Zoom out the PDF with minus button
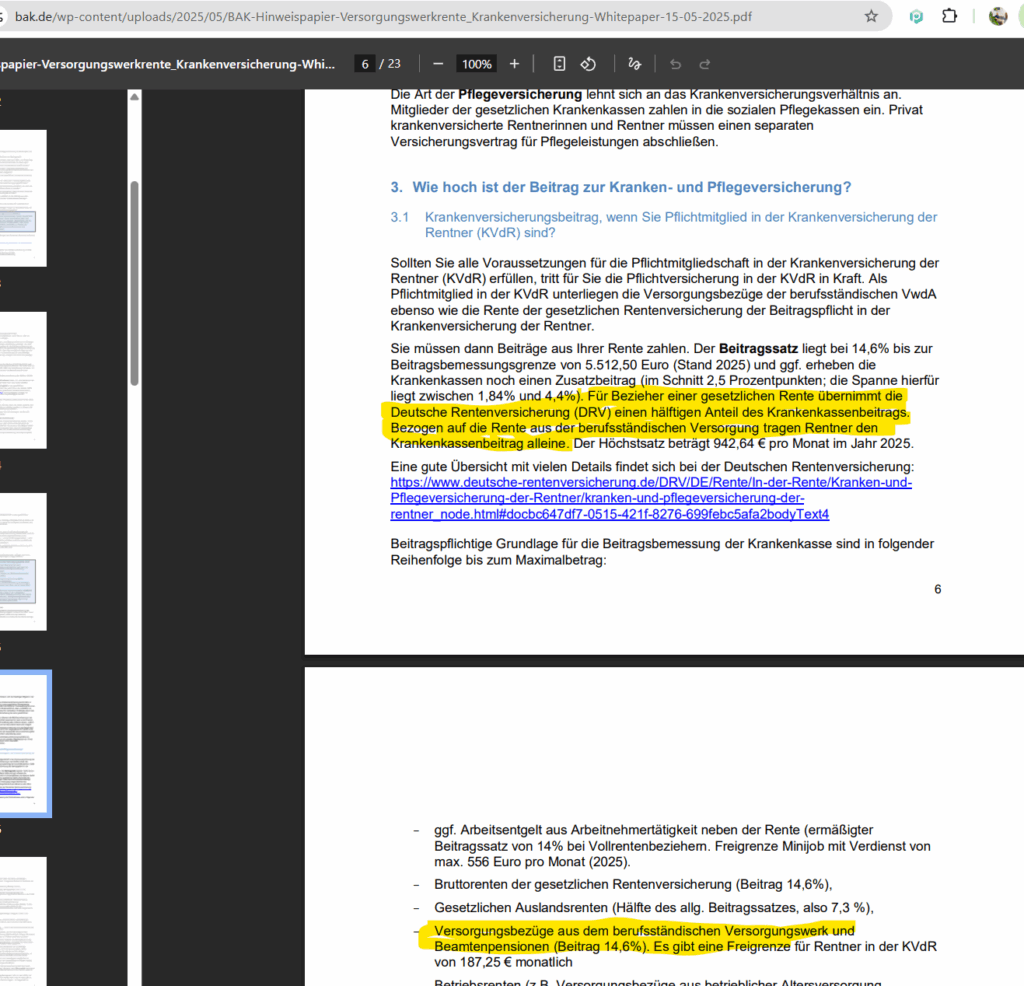Screen dimensions: 1024x986 click(x=438, y=64)
